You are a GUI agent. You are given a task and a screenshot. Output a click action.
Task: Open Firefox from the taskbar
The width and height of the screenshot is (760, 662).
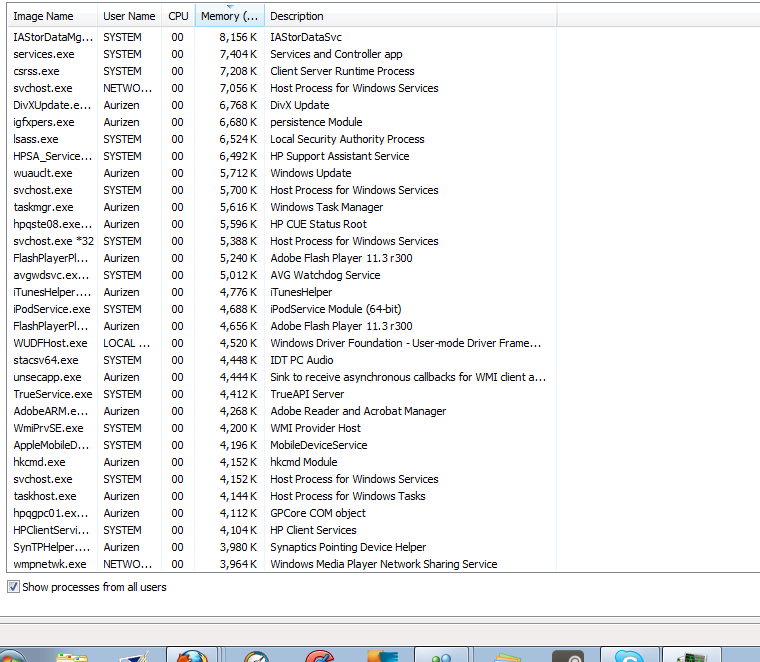click(x=191, y=655)
